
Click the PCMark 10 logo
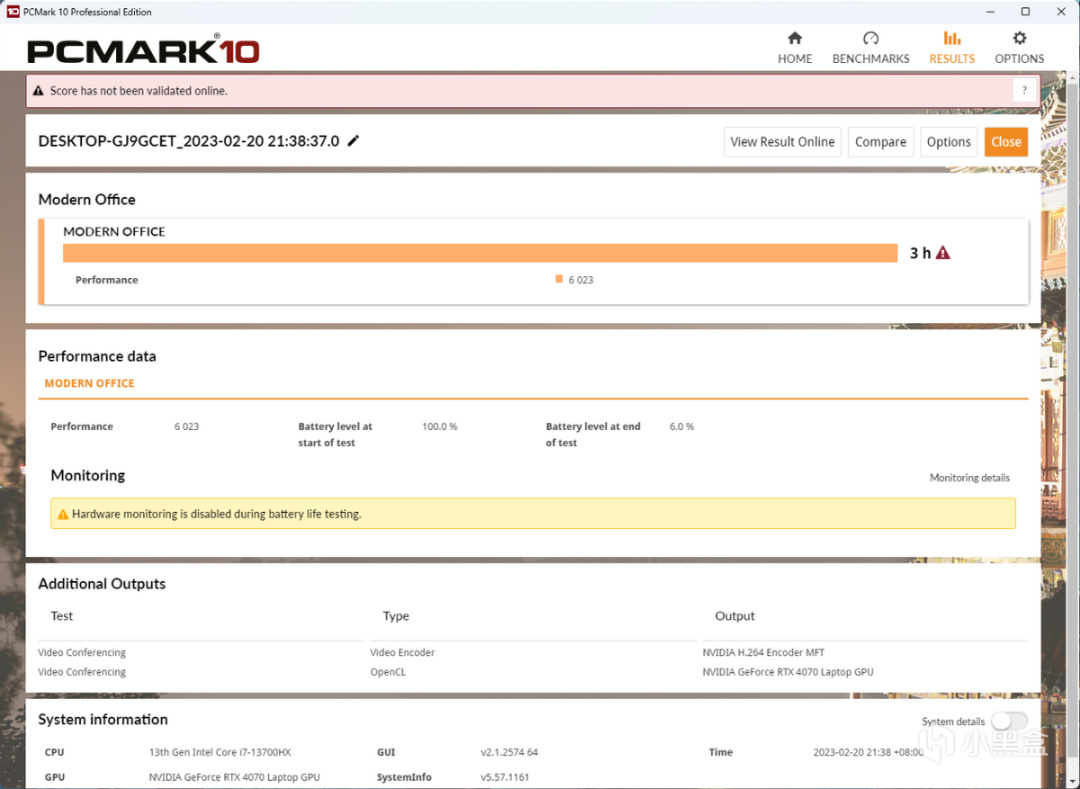(x=143, y=50)
